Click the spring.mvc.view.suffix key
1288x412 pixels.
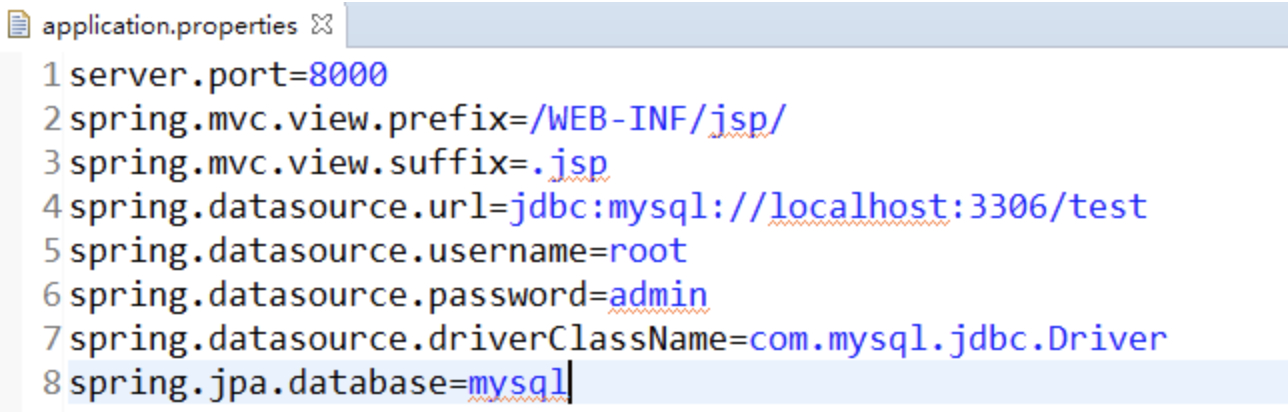point(289,164)
